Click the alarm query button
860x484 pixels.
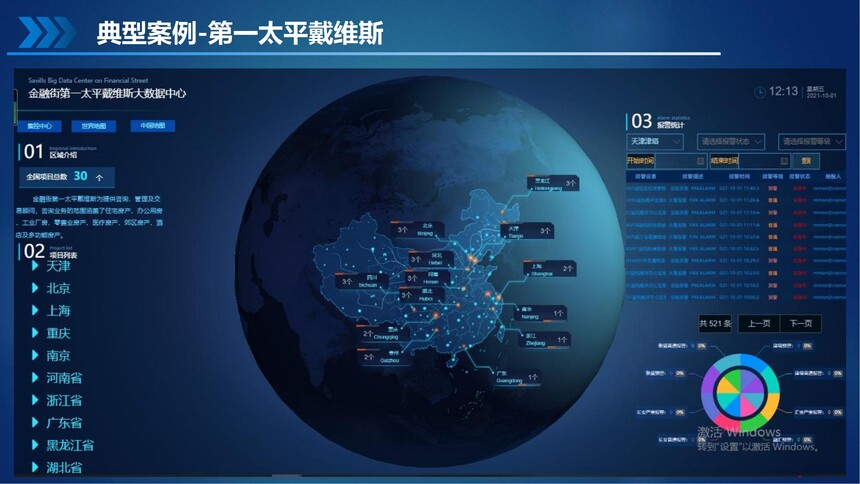(x=806, y=161)
